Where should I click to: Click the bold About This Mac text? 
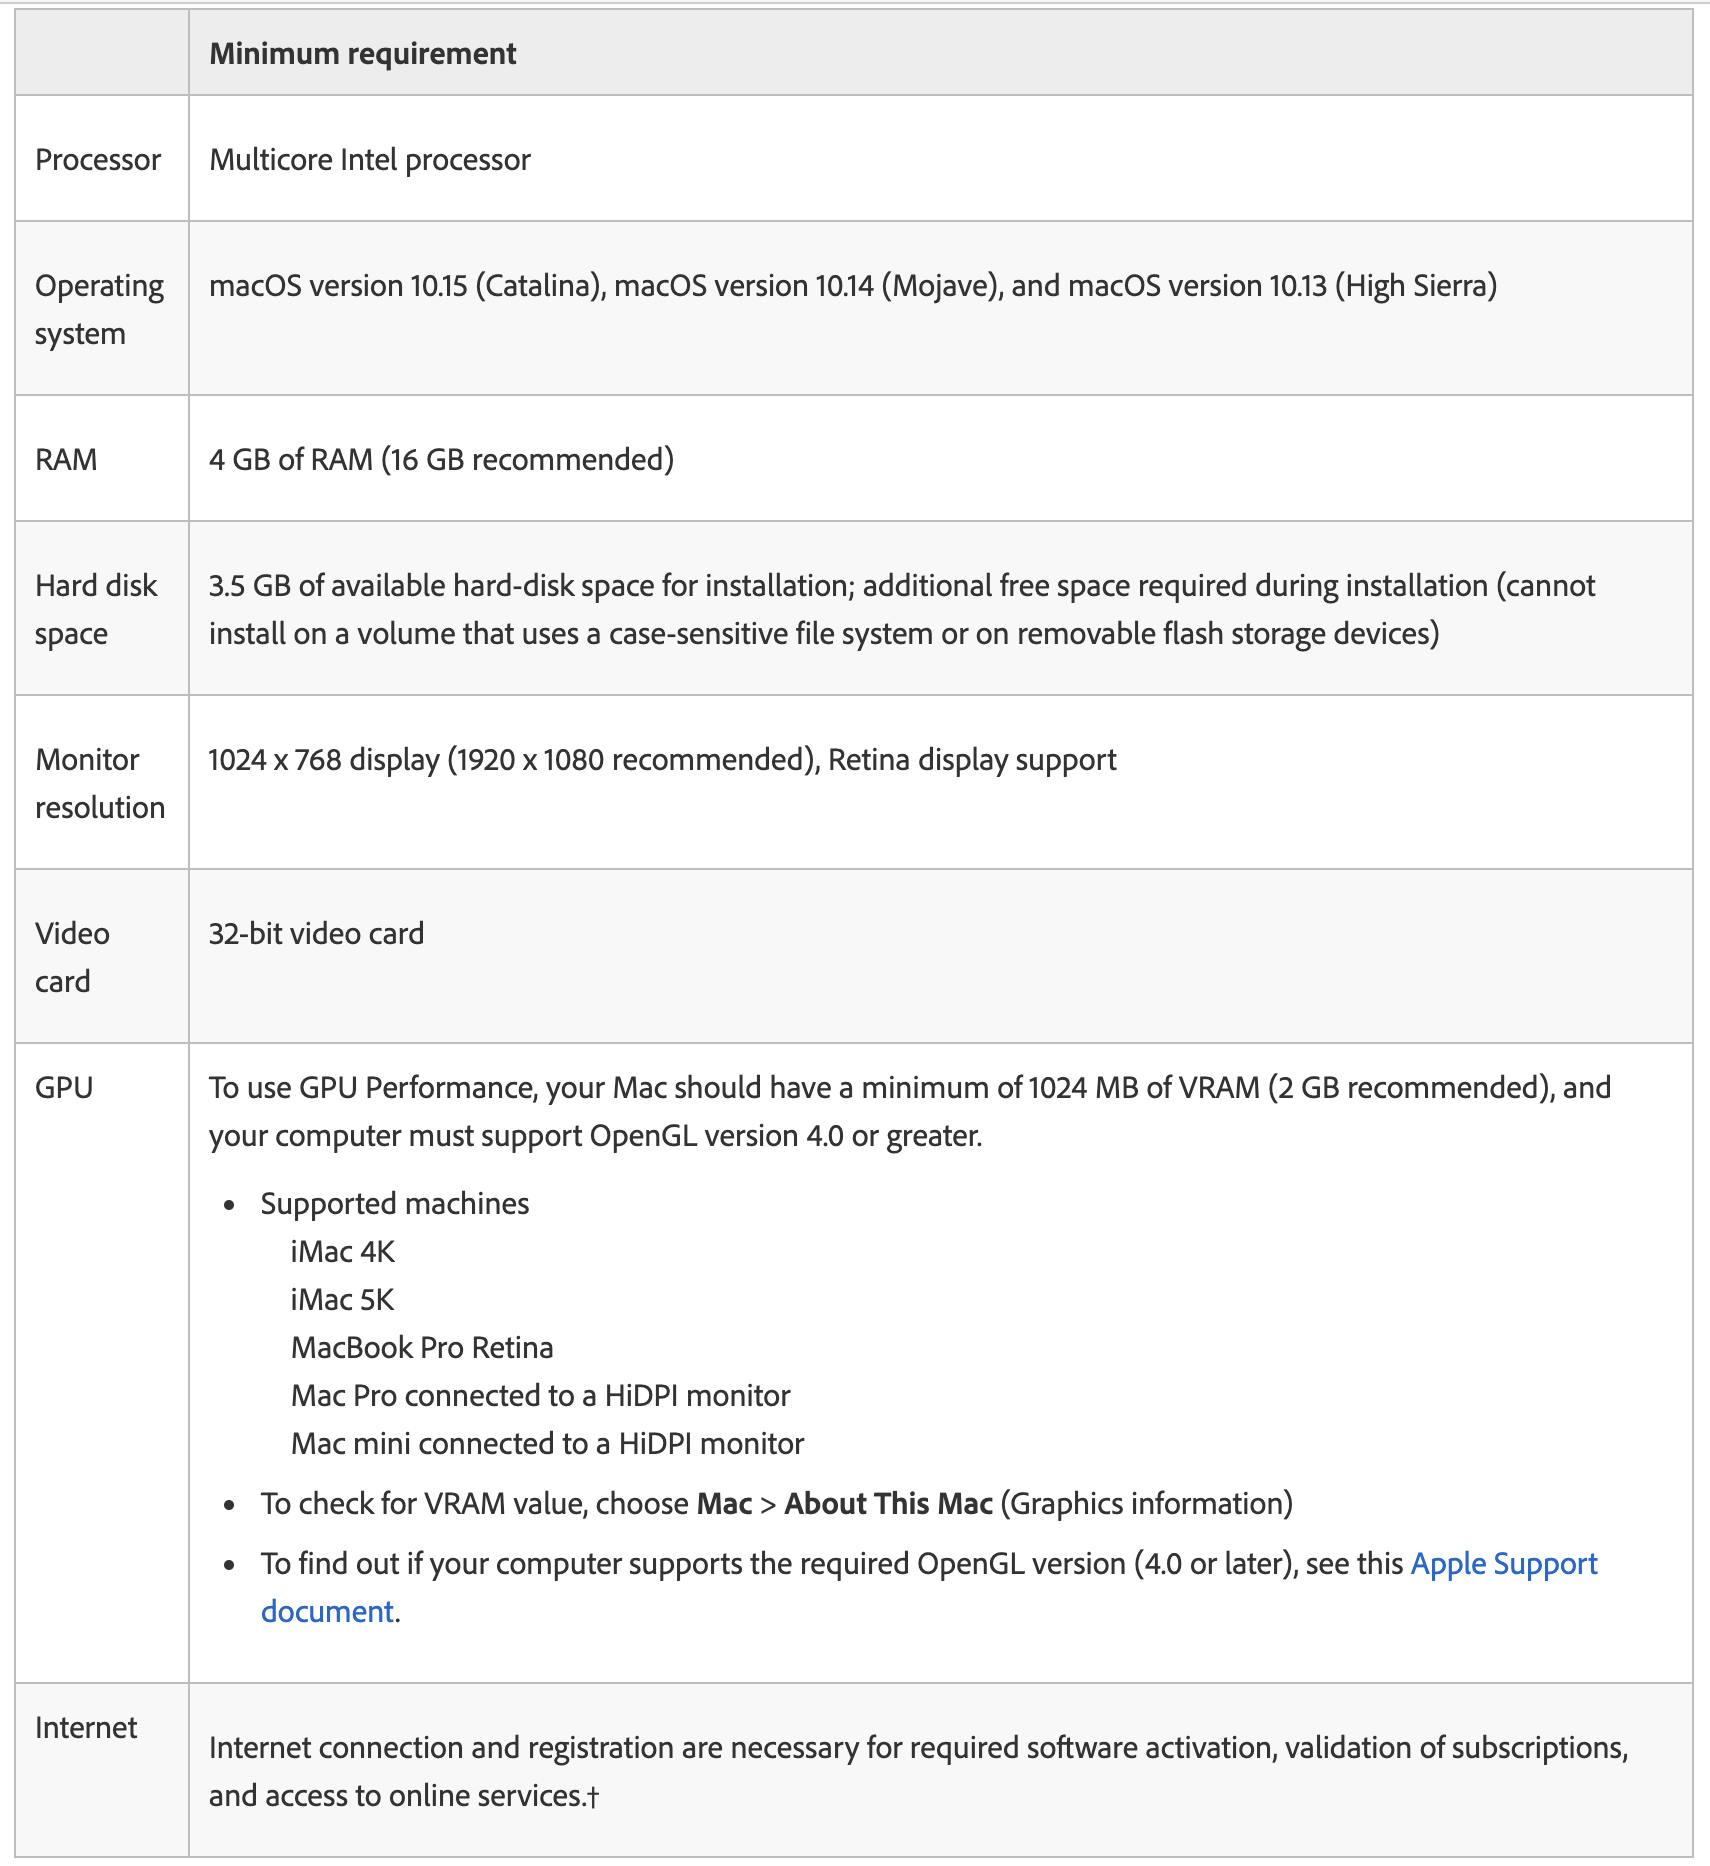click(x=888, y=1504)
